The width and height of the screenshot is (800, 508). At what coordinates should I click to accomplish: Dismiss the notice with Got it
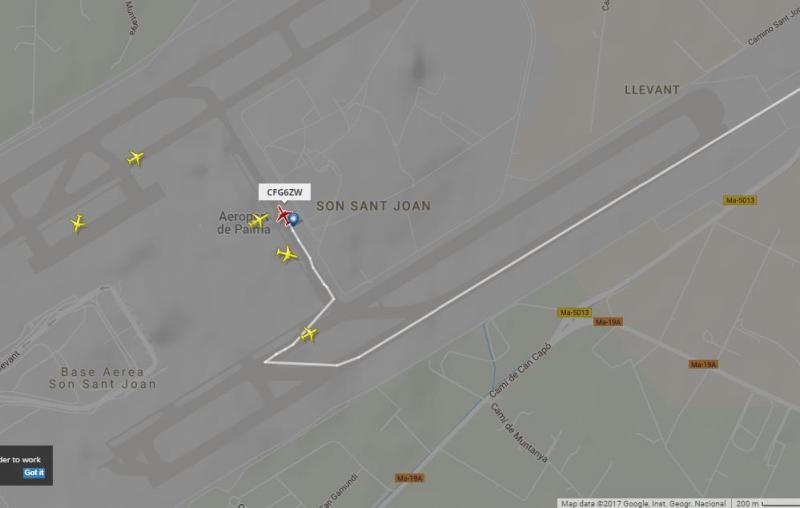(x=34, y=473)
